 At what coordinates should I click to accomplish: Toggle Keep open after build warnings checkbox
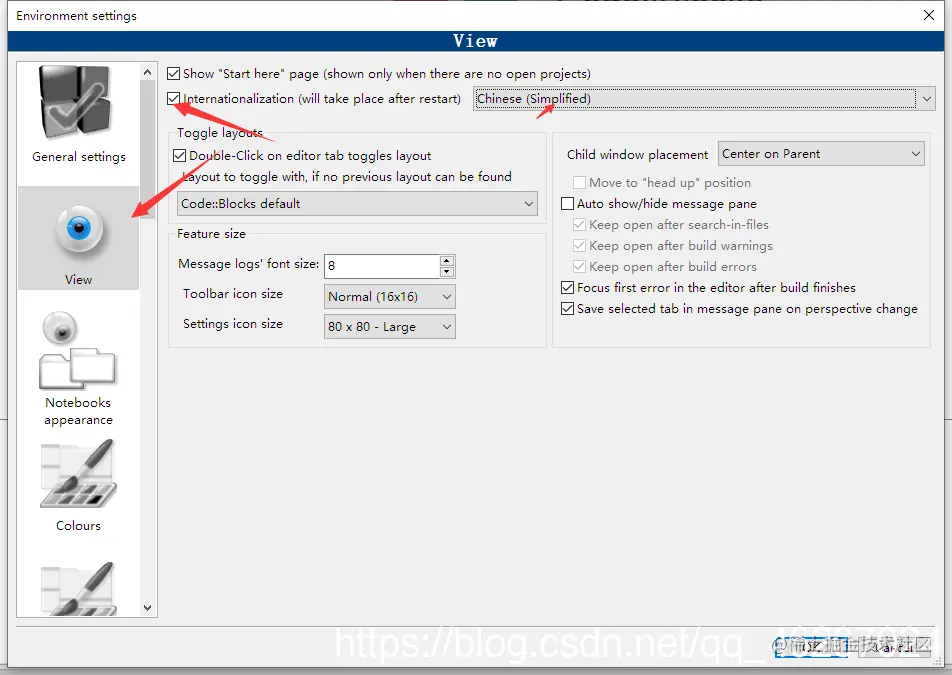(580, 245)
